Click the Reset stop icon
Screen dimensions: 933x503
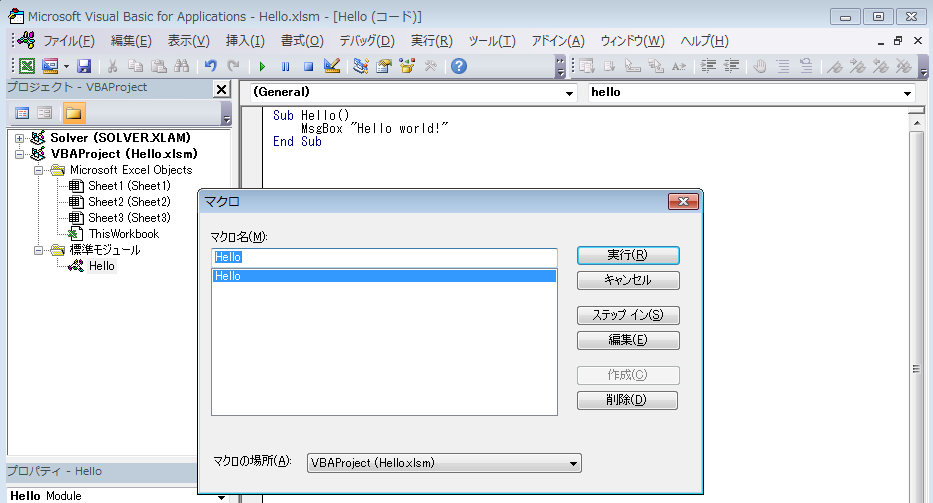pos(308,67)
